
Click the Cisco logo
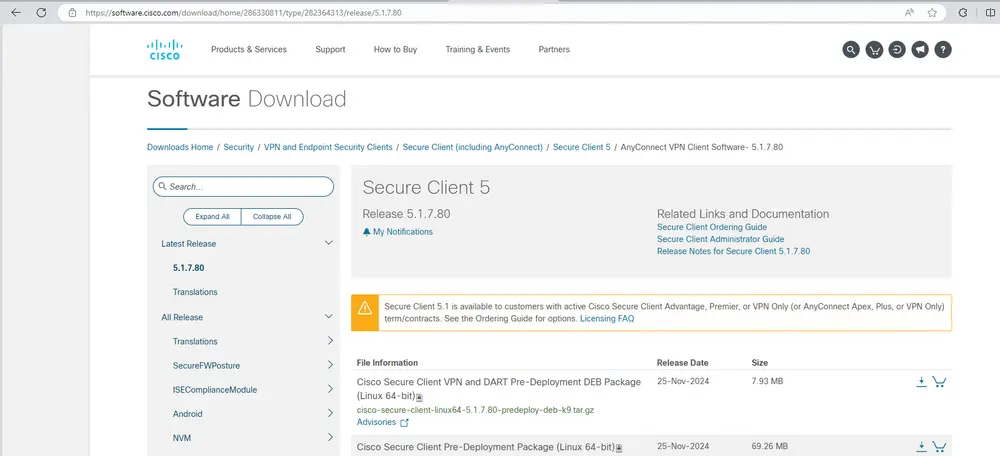[165, 49]
